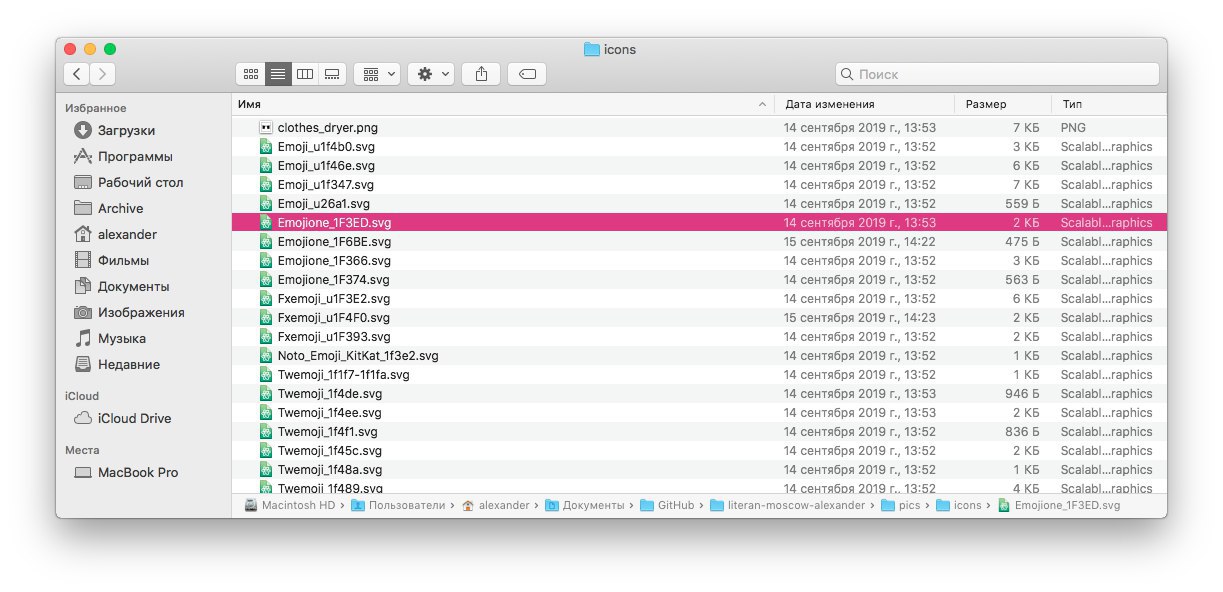Go back using the back arrow

click(77, 74)
